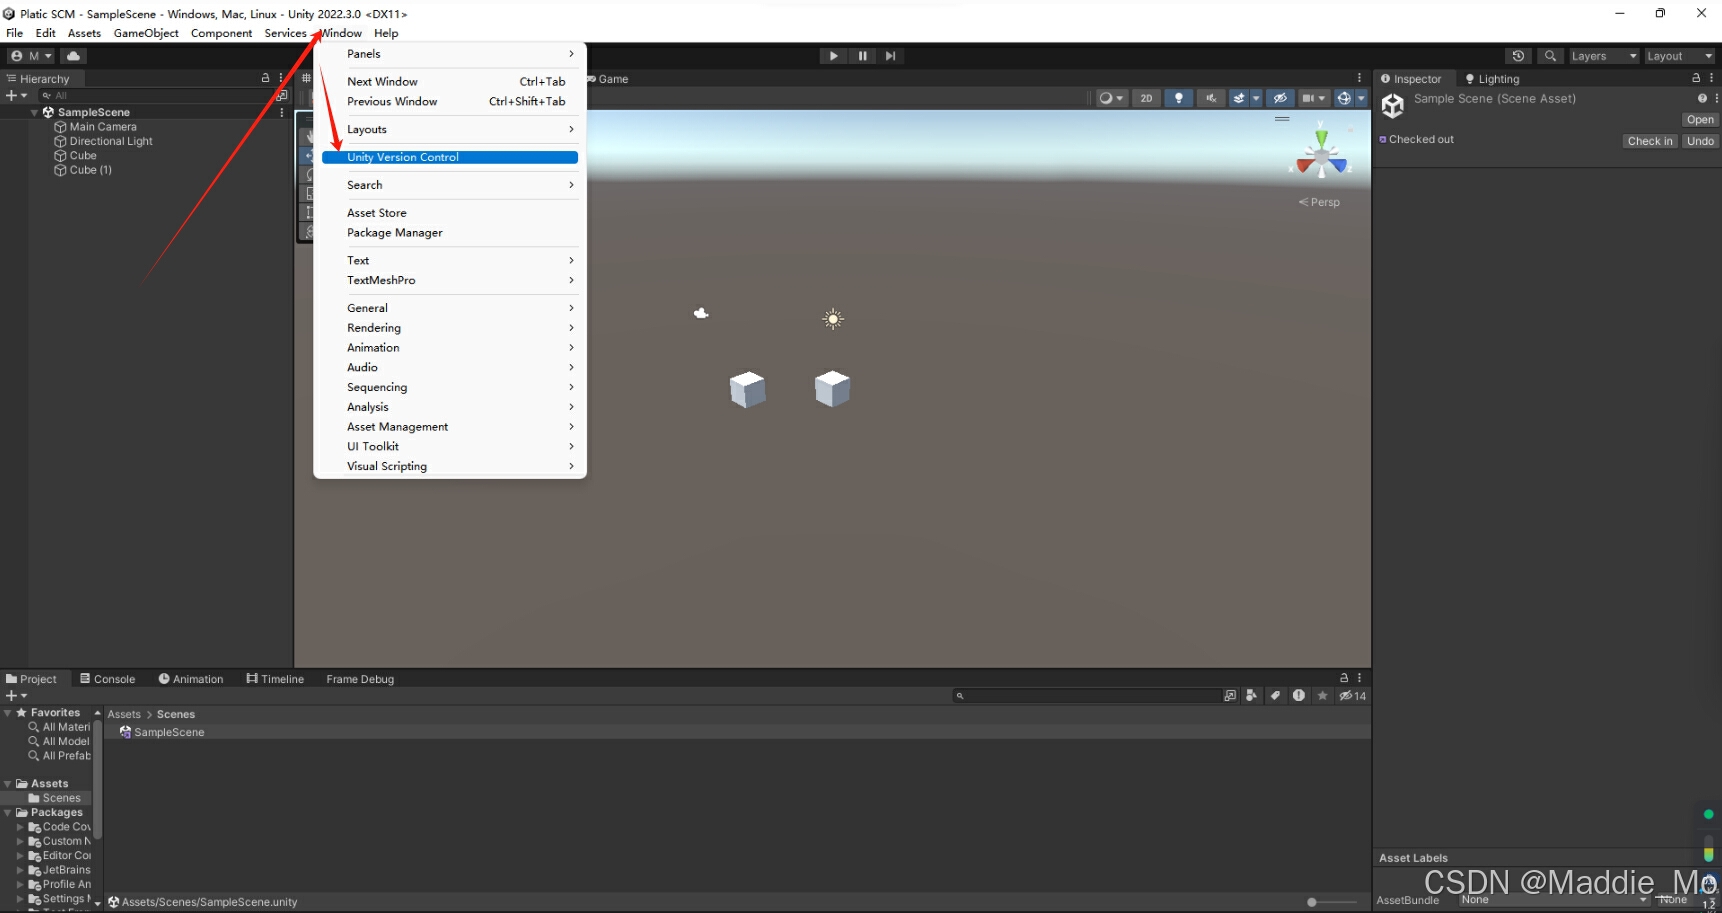The width and height of the screenshot is (1722, 913).
Task: Open the draw mode shading dropdown
Action: 1111,98
